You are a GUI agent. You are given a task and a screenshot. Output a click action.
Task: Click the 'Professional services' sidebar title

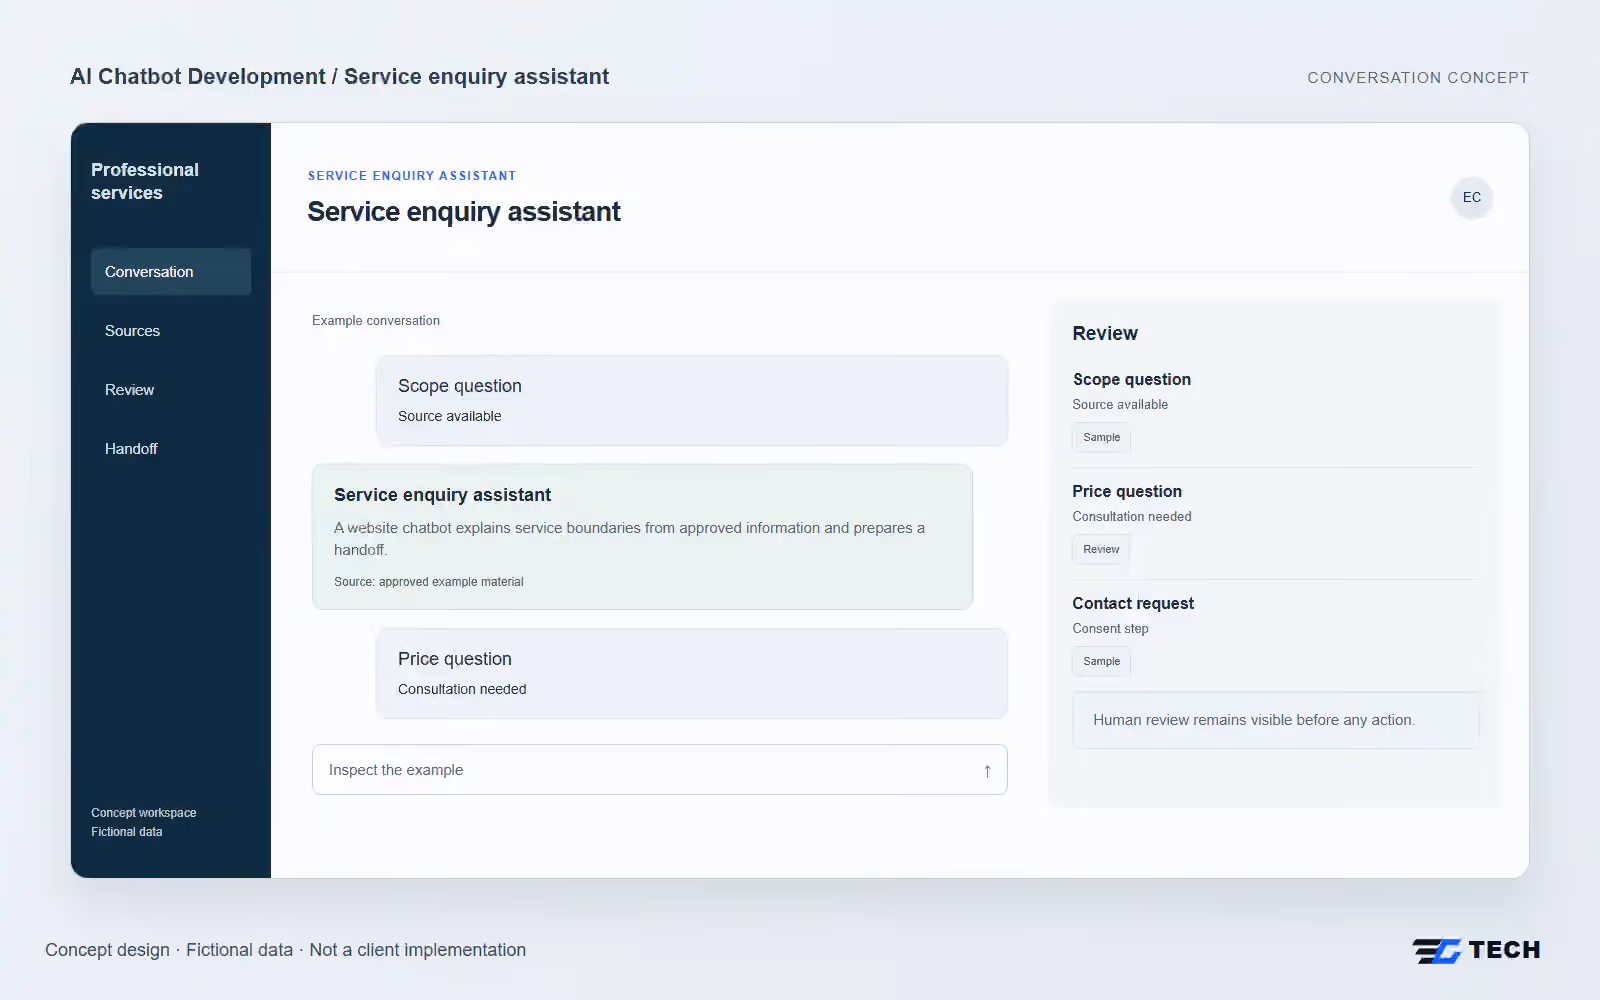[145, 181]
